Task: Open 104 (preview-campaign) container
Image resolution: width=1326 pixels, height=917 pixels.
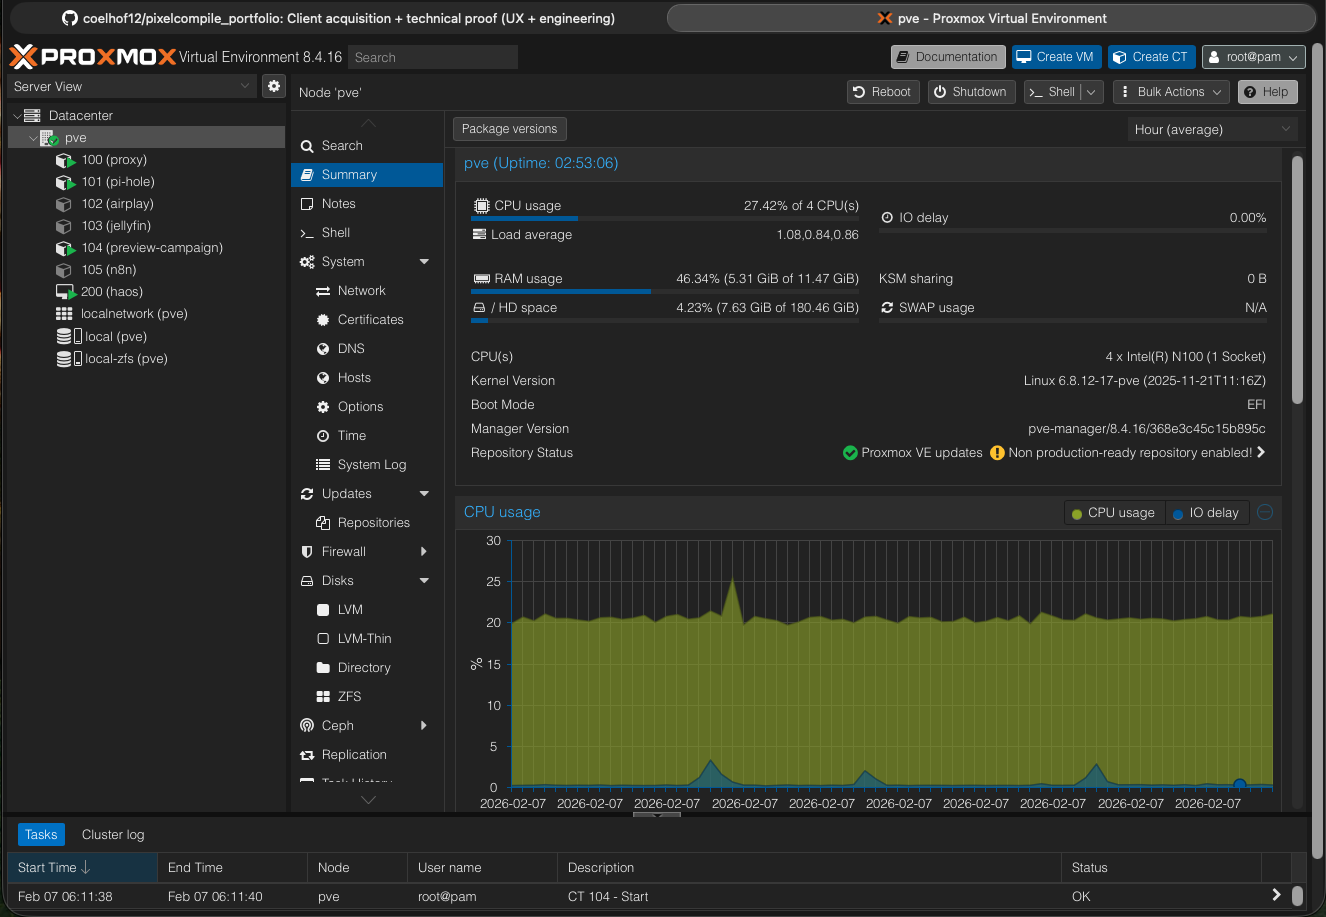Action: click(152, 248)
